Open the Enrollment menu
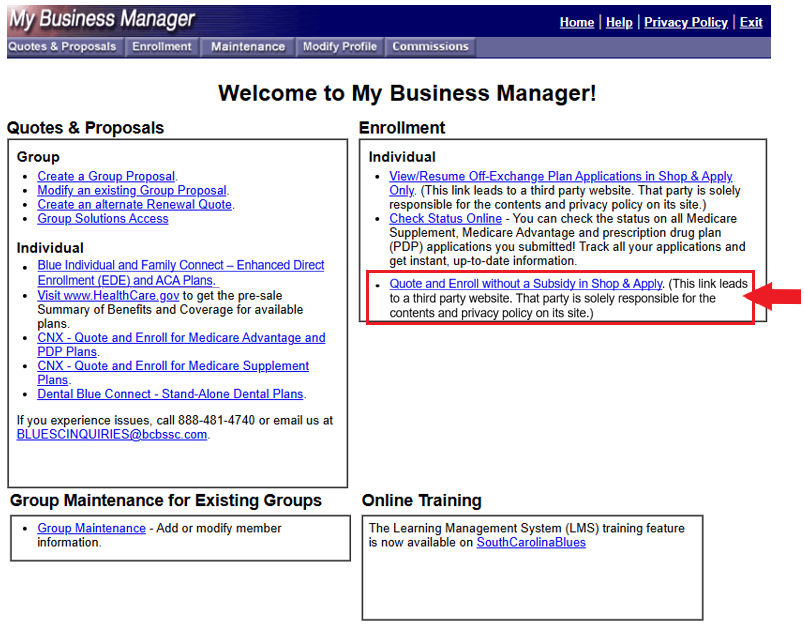This screenshot has width=804, height=626. pos(161,46)
